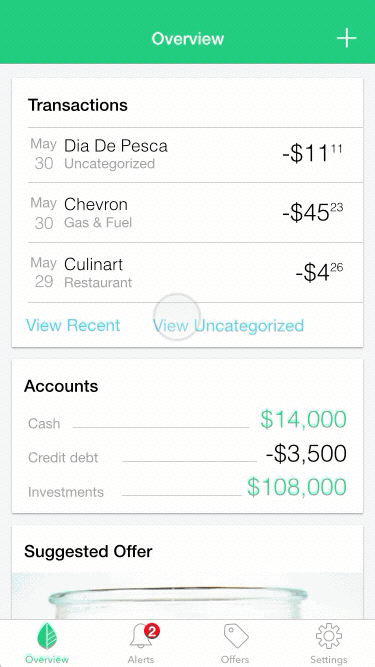
Task: Select the Investments account row
Action: click(187, 488)
